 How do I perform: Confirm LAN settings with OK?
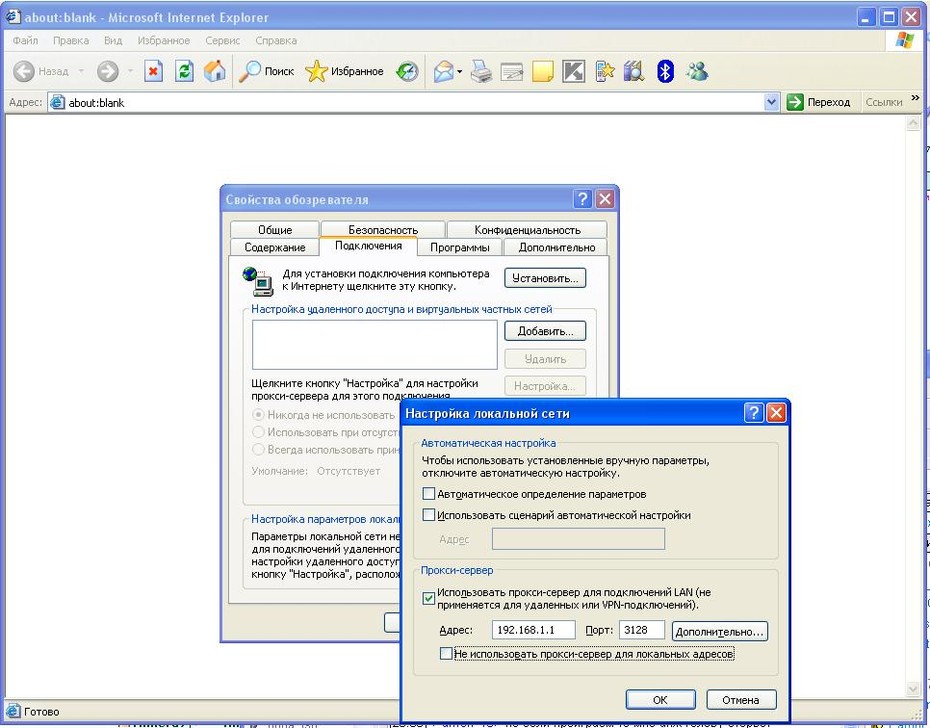660,700
